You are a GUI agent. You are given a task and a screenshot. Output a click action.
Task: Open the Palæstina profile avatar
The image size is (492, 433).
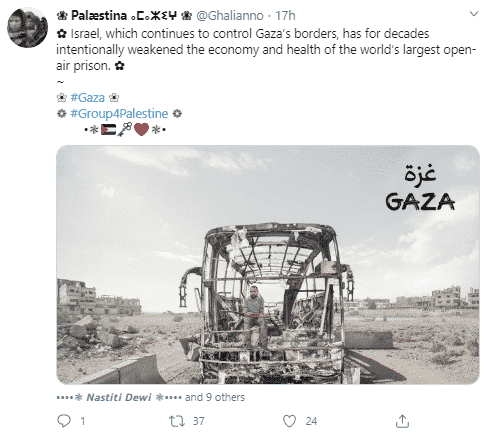pyautogui.click(x=27, y=28)
